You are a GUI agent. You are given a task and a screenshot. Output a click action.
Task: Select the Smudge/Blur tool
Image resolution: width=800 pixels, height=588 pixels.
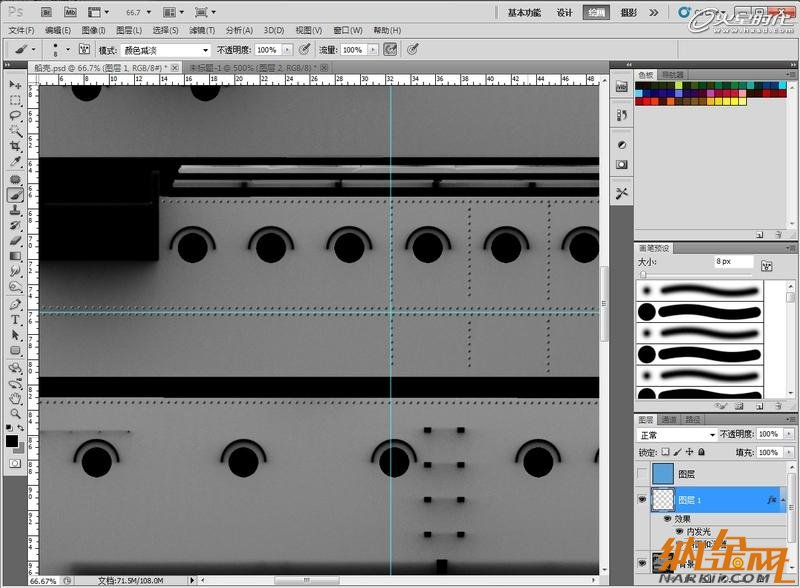pyautogui.click(x=15, y=271)
